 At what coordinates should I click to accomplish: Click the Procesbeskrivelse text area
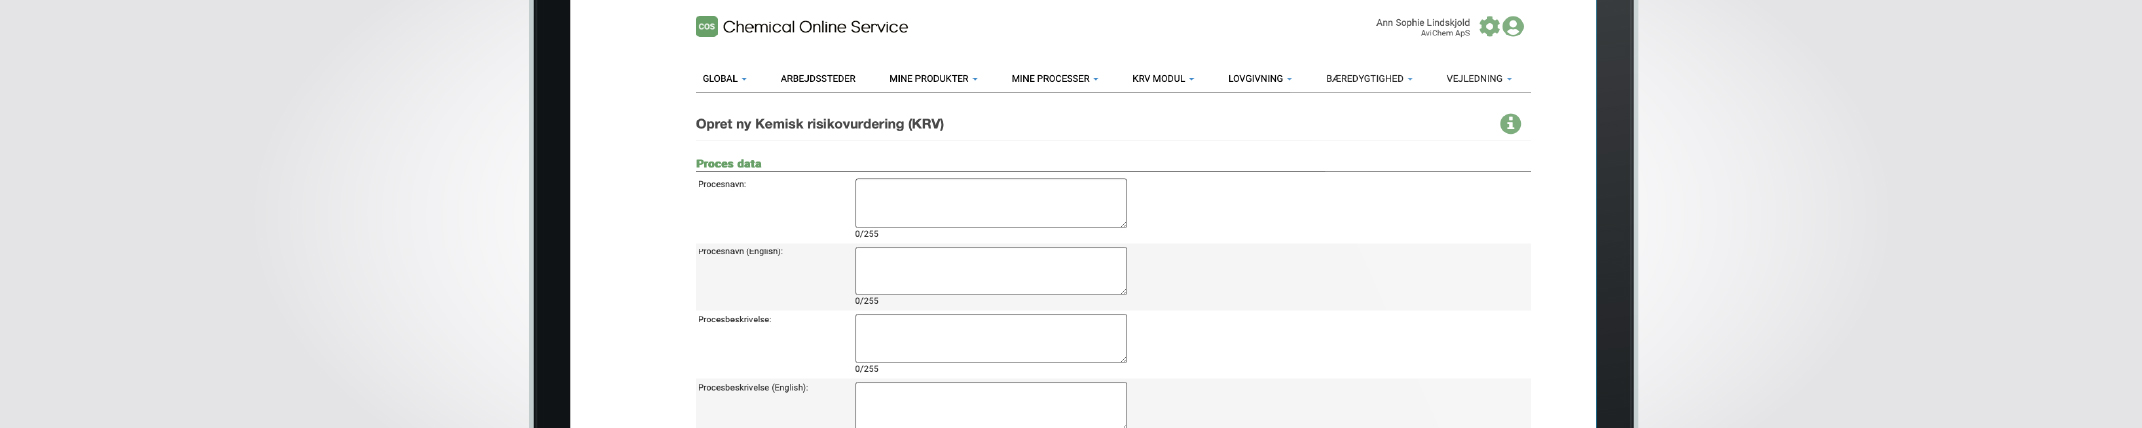990,338
